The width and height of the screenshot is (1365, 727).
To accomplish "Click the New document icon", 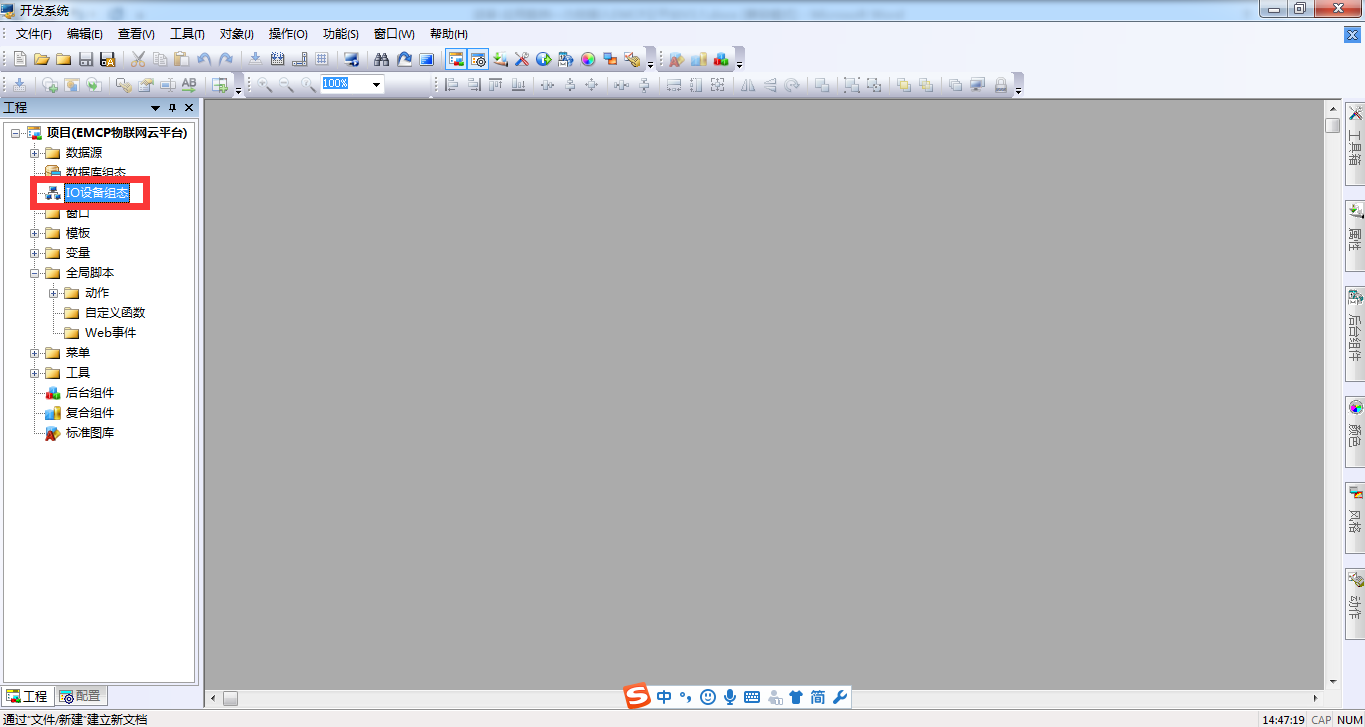I will click(x=20, y=59).
